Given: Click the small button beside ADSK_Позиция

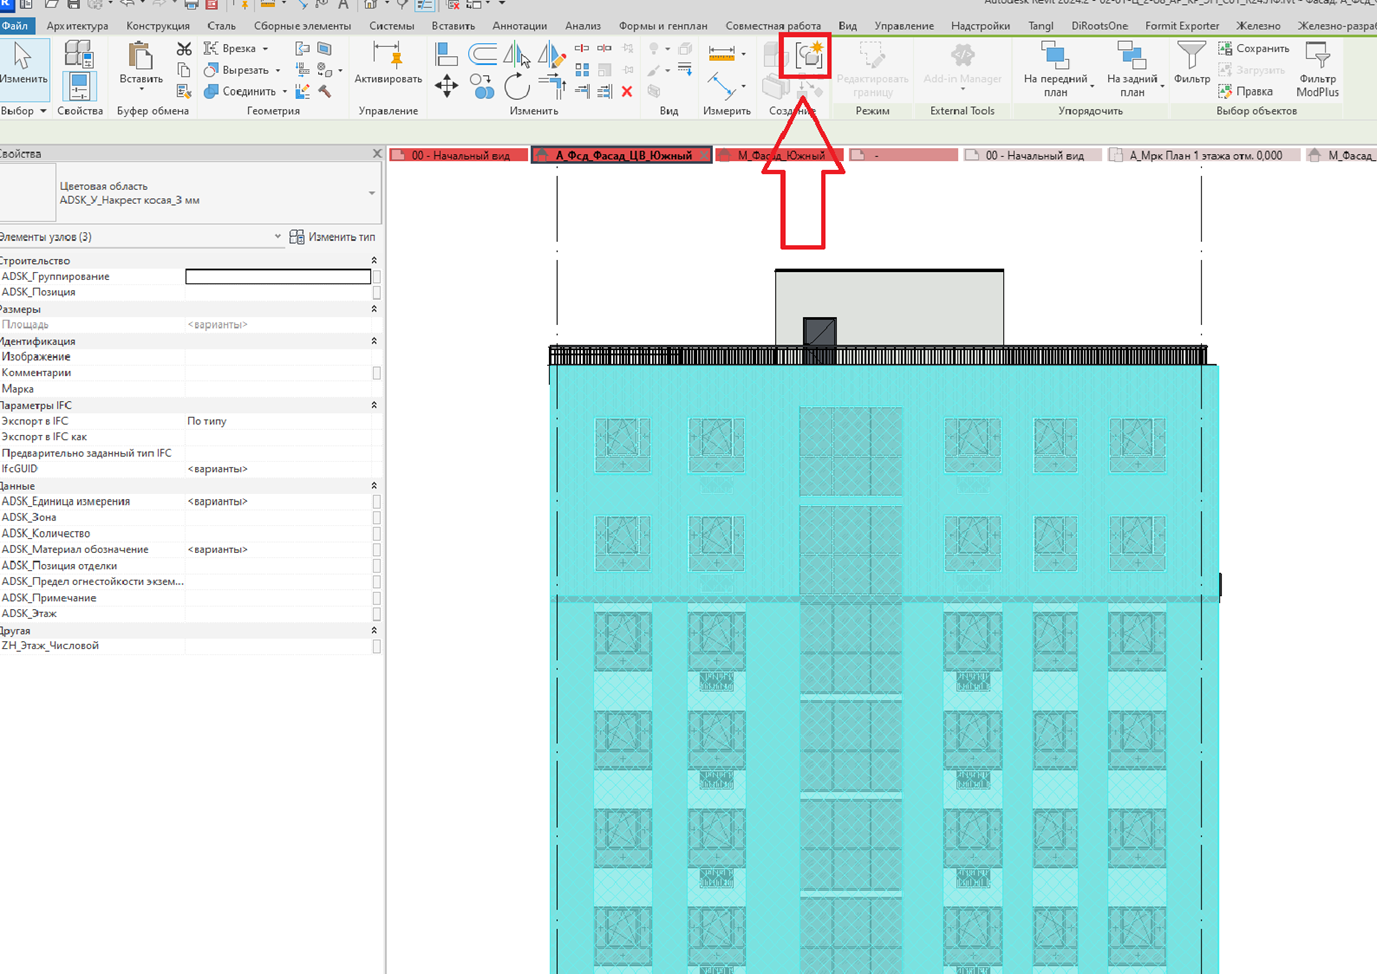Looking at the screenshot, I should [376, 293].
